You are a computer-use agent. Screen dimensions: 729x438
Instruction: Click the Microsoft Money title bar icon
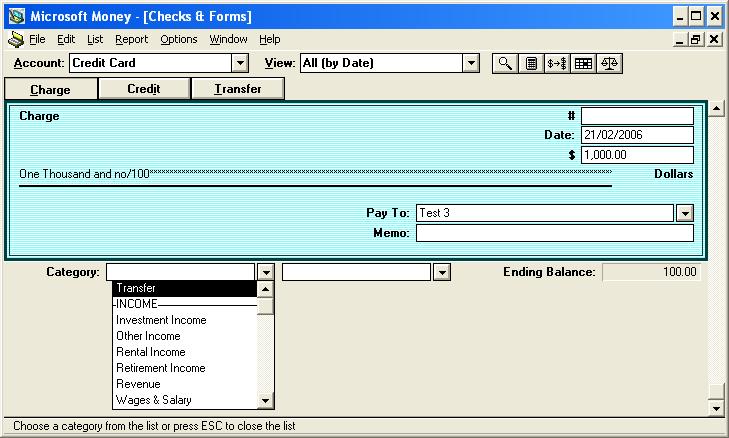[x=17, y=16]
